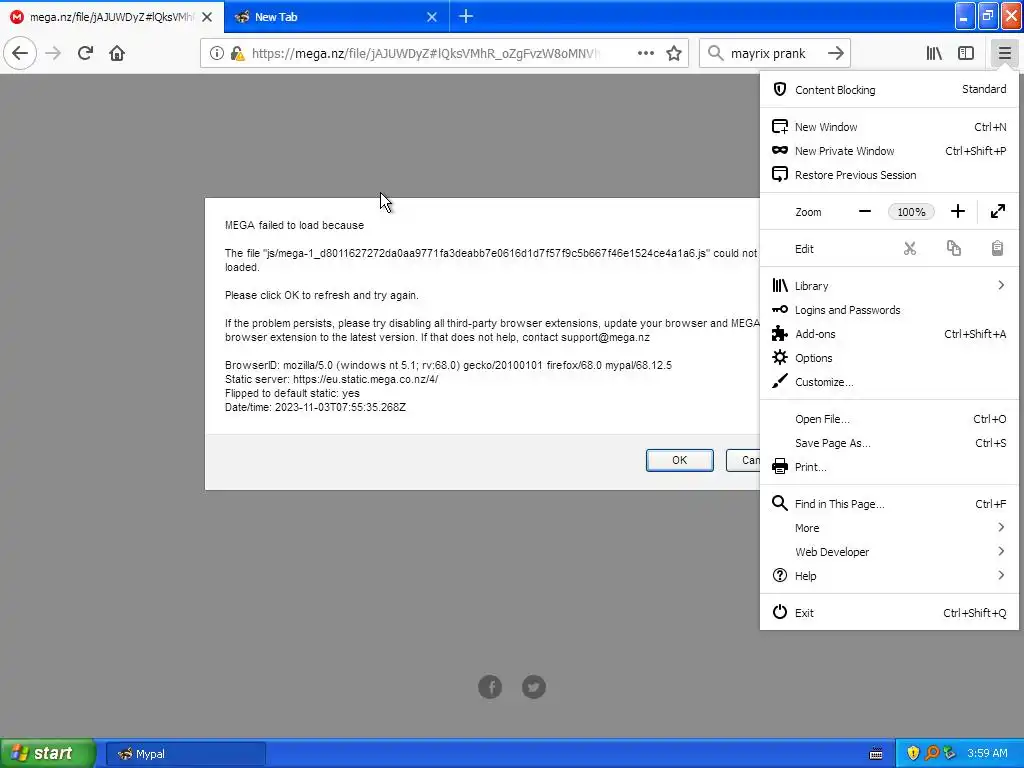
Task: Click the security shield tray icon
Action: (x=913, y=753)
